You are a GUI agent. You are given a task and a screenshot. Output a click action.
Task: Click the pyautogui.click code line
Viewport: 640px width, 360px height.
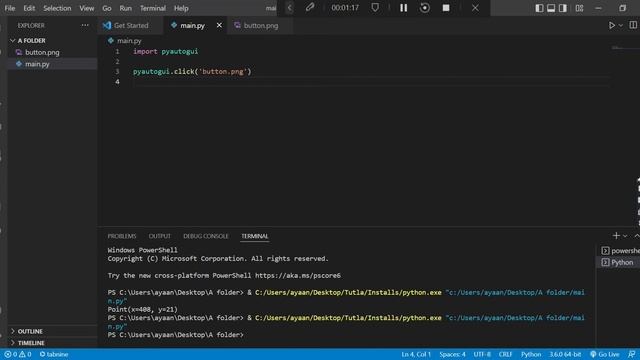point(192,72)
